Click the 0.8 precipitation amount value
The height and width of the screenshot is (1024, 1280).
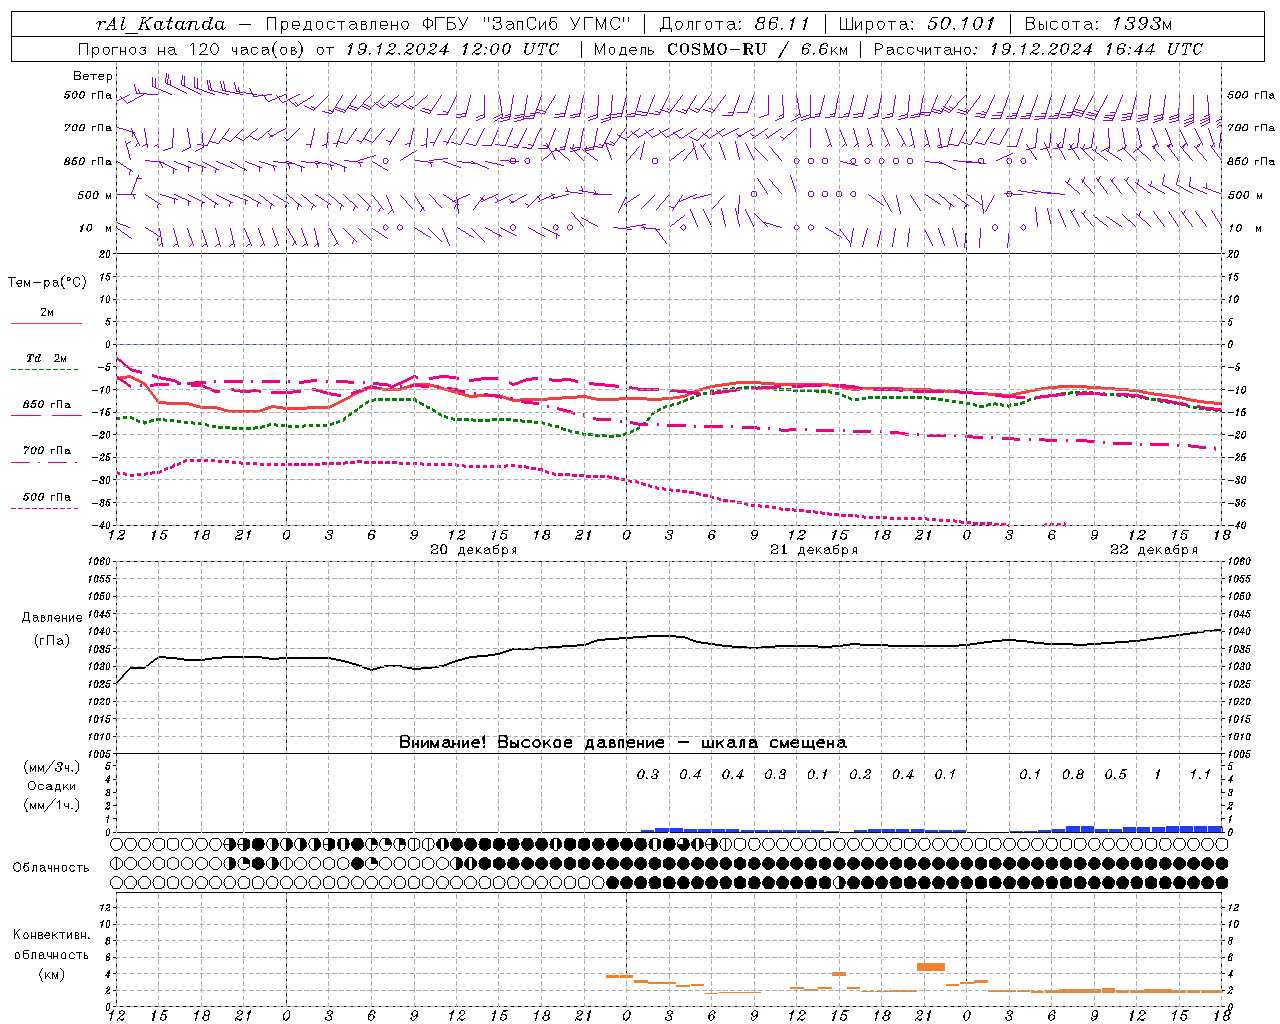(1073, 774)
